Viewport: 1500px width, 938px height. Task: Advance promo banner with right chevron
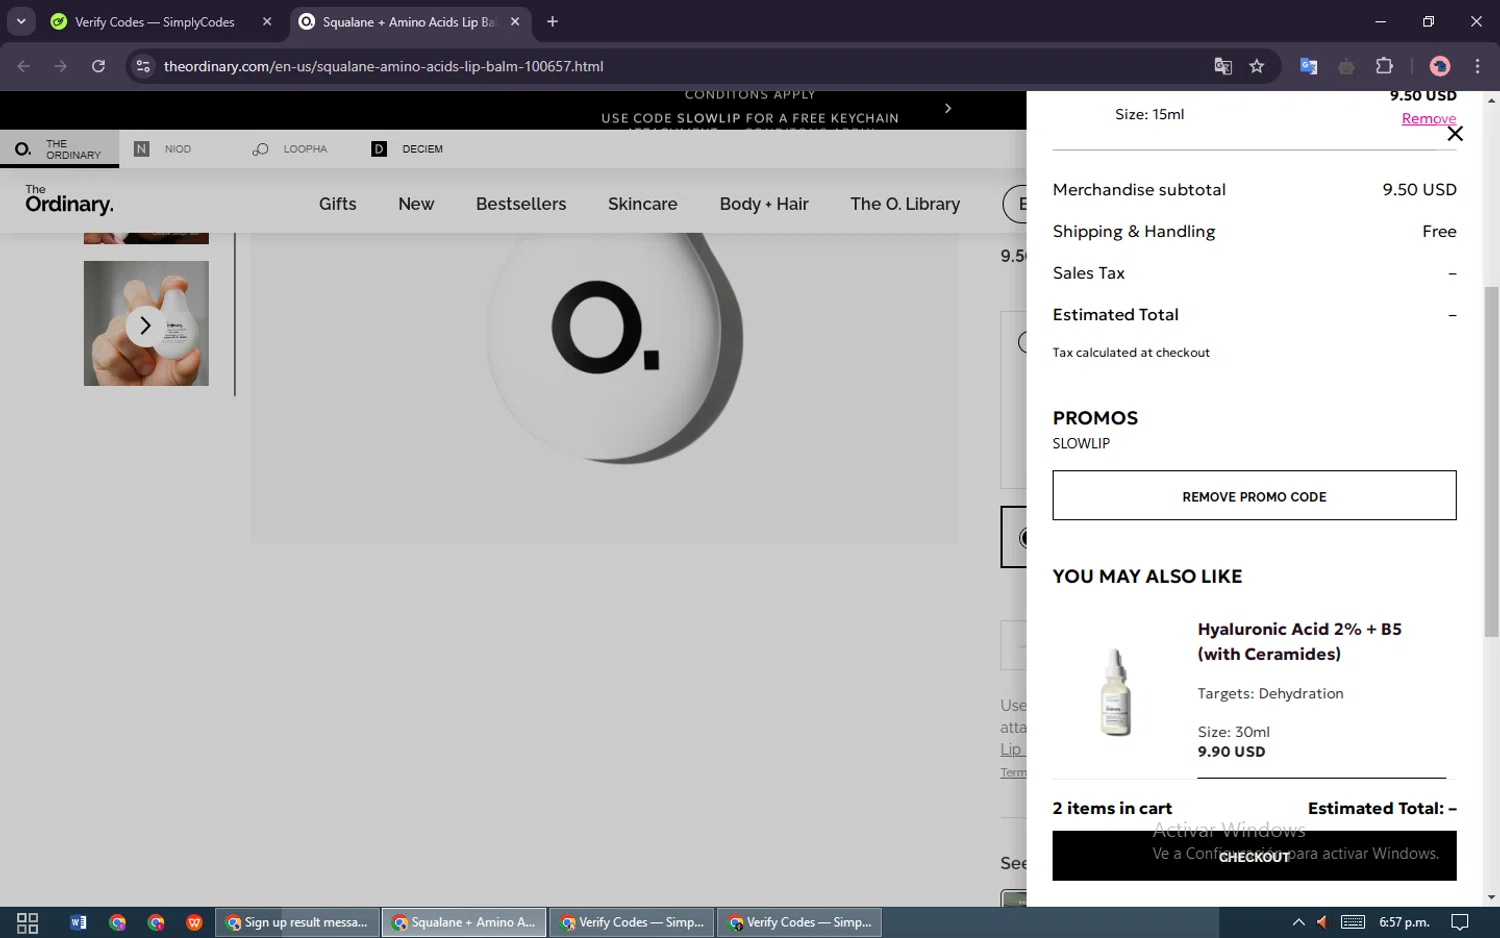pos(948,108)
